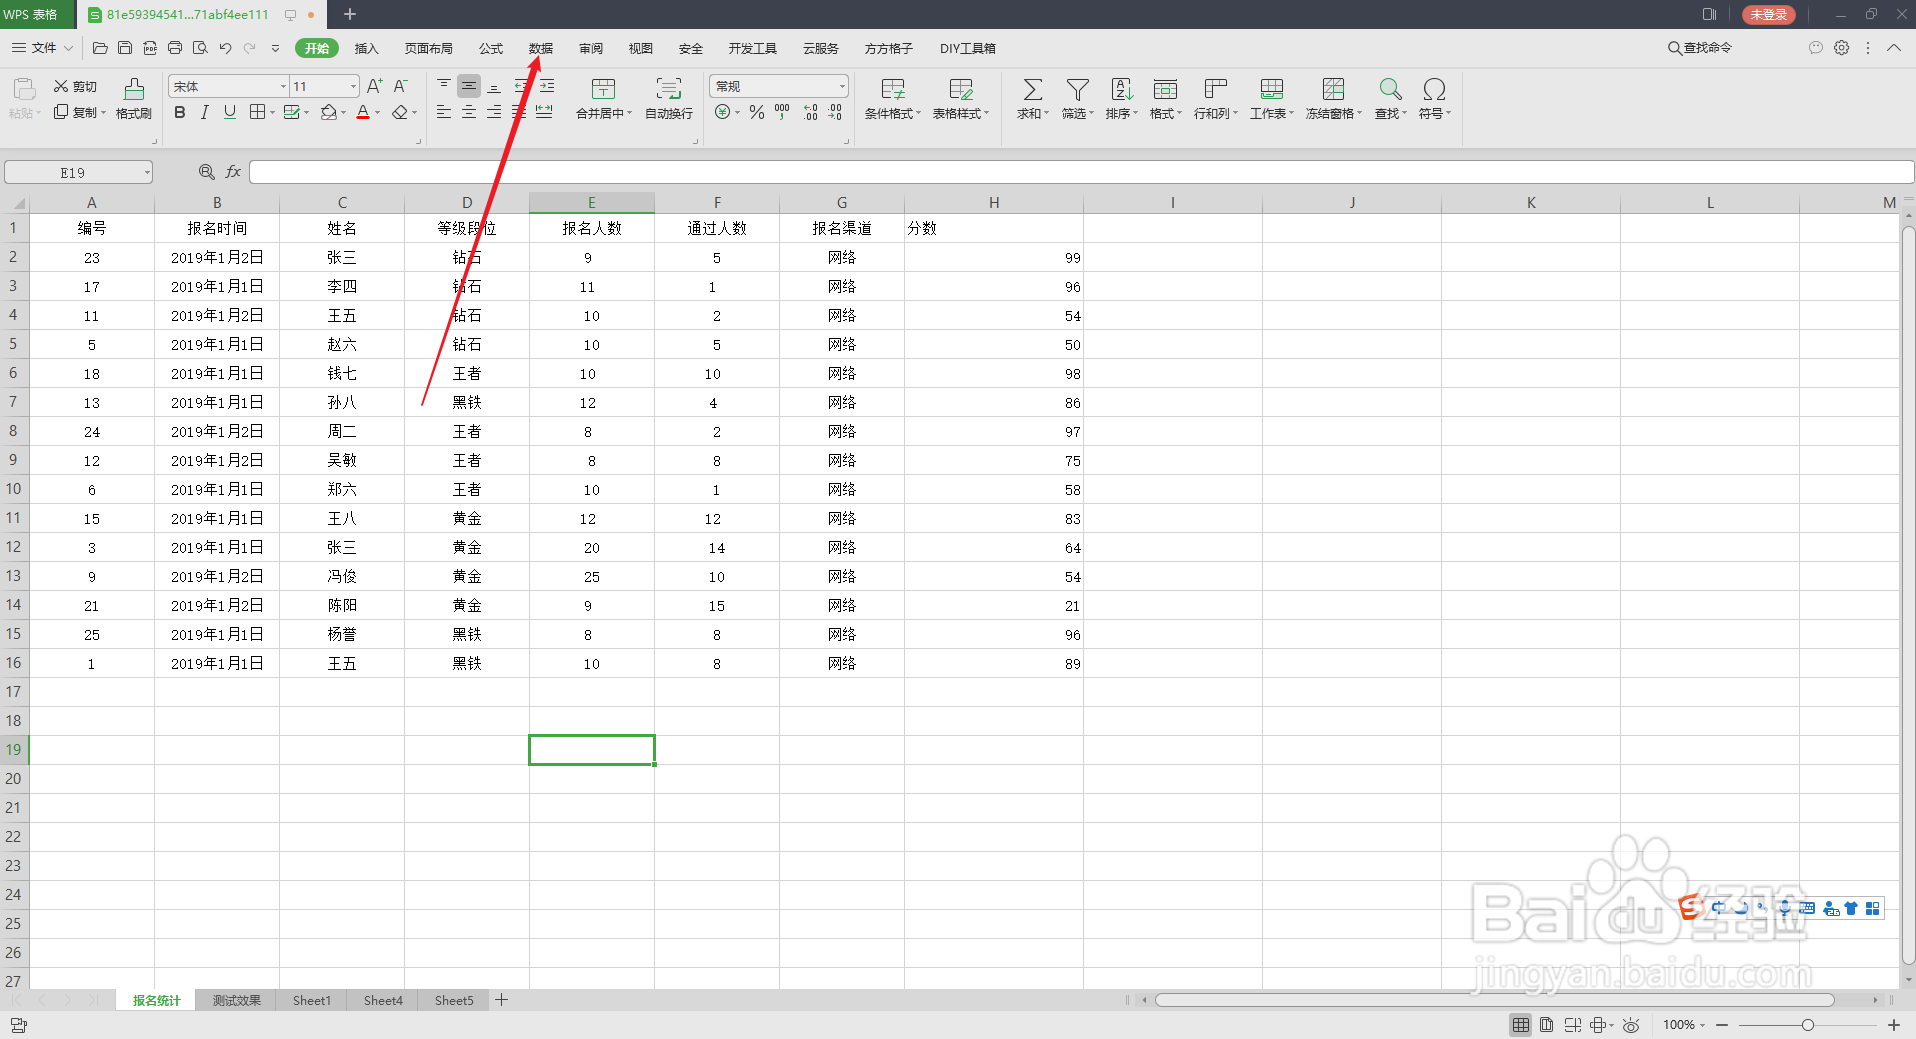Open the settings gear icon
The height and width of the screenshot is (1039, 1916).
1841,48
